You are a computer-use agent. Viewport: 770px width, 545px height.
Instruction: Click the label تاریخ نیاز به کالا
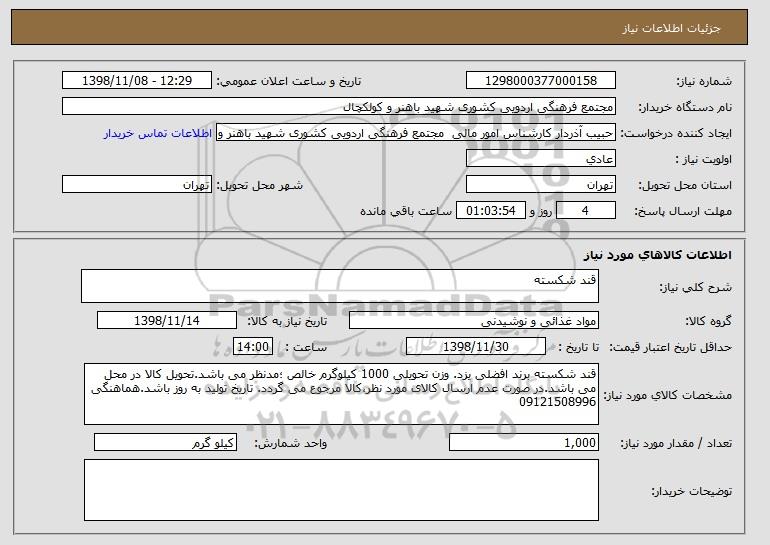[x=287, y=322]
